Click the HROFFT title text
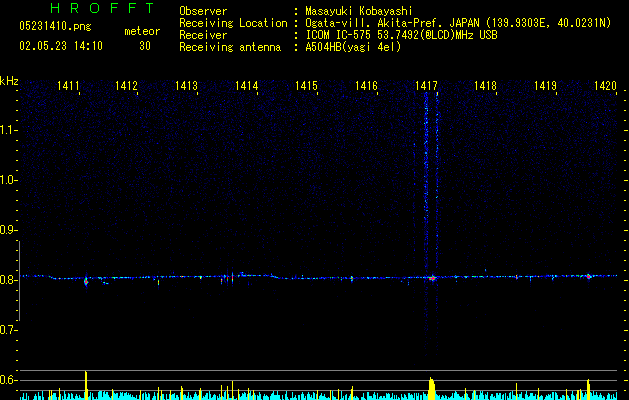Image resolution: width=629 pixels, height=400 pixels. click(x=102, y=8)
